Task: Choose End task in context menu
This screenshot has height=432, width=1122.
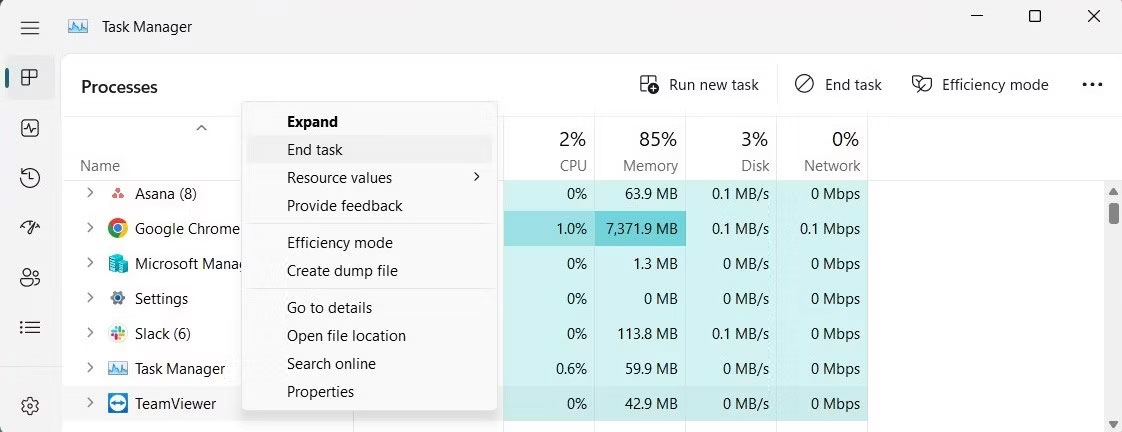Action: point(369,149)
